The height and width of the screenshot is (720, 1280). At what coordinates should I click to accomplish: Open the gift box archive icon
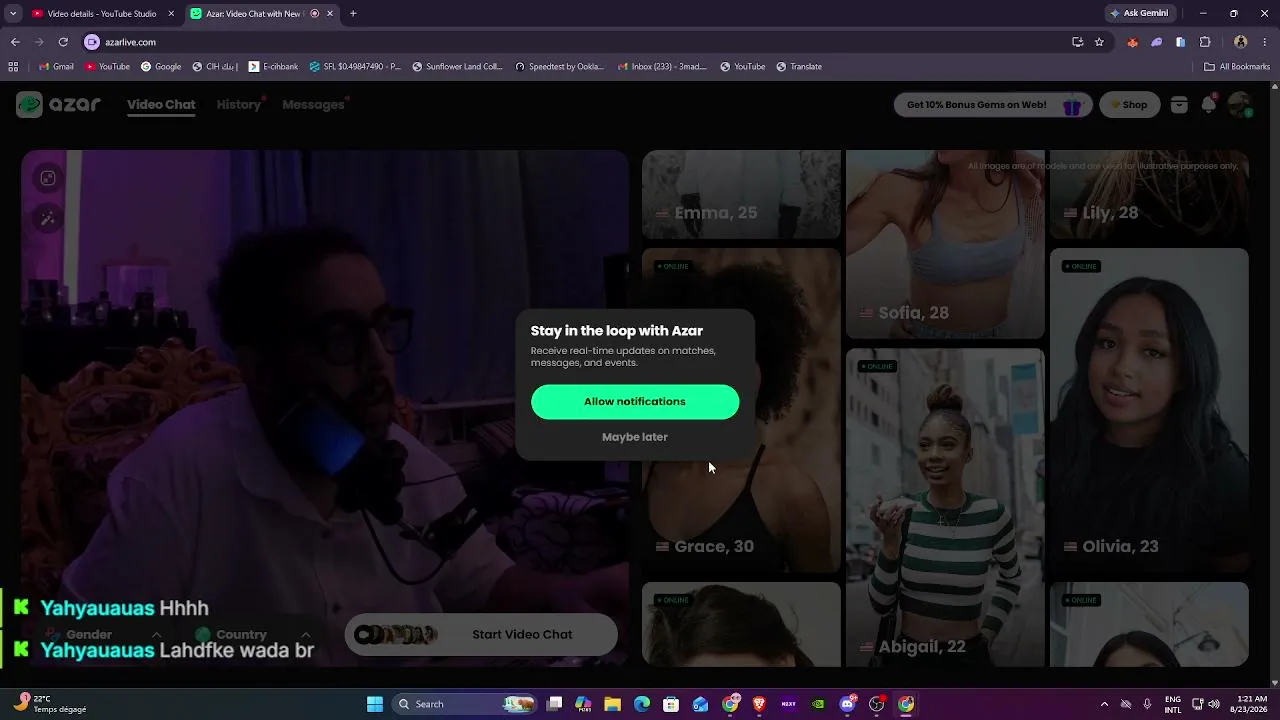(x=1179, y=105)
